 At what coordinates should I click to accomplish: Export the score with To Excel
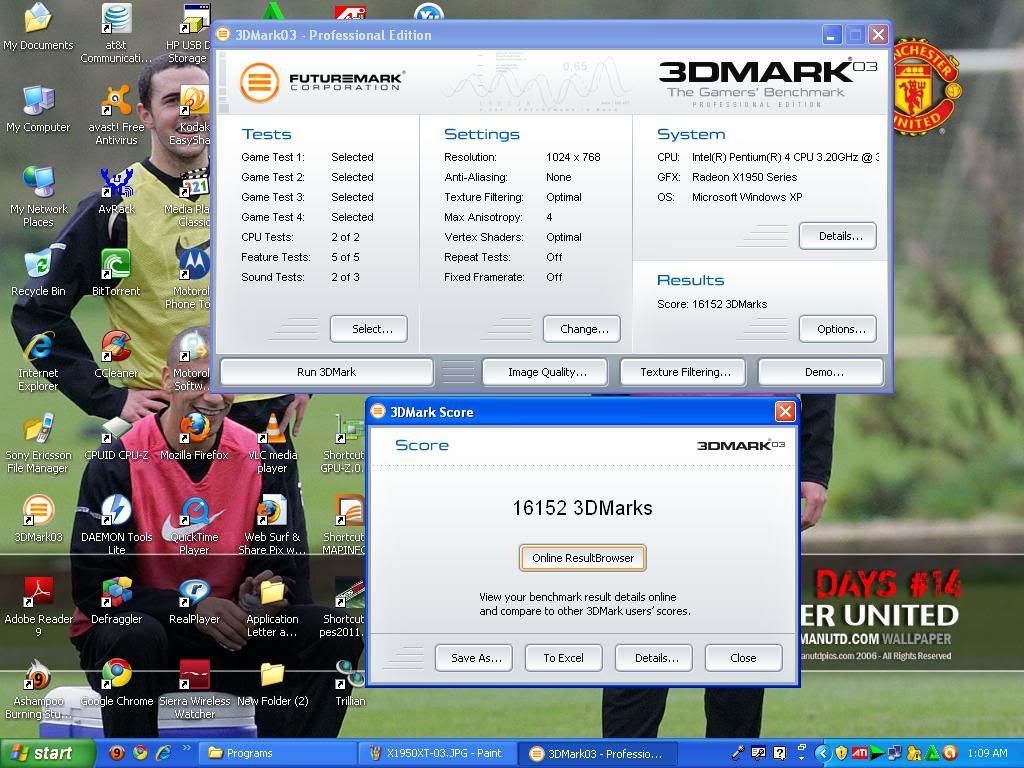[564, 658]
